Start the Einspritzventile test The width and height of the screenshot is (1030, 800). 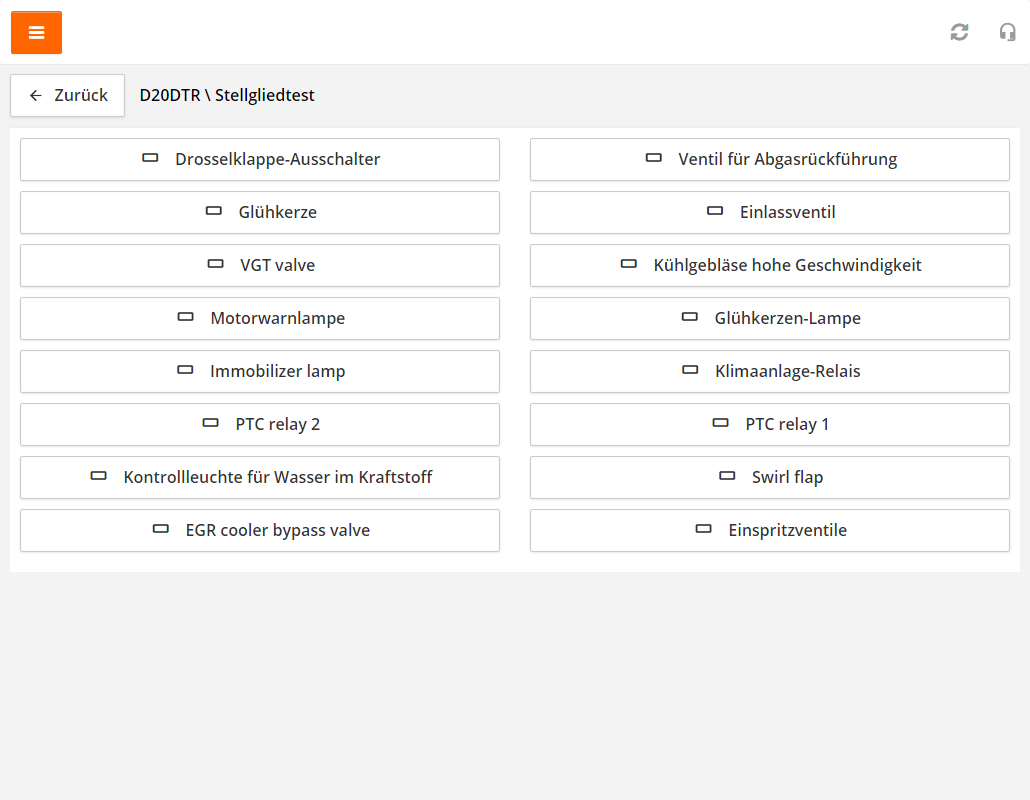770,530
